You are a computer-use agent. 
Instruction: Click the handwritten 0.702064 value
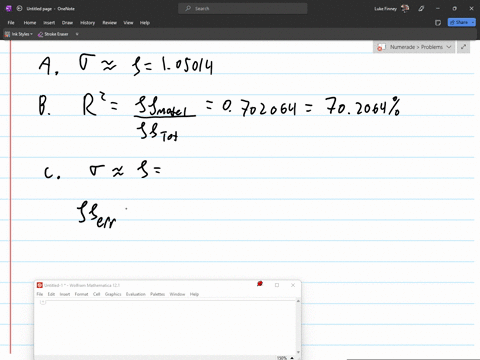259,108
